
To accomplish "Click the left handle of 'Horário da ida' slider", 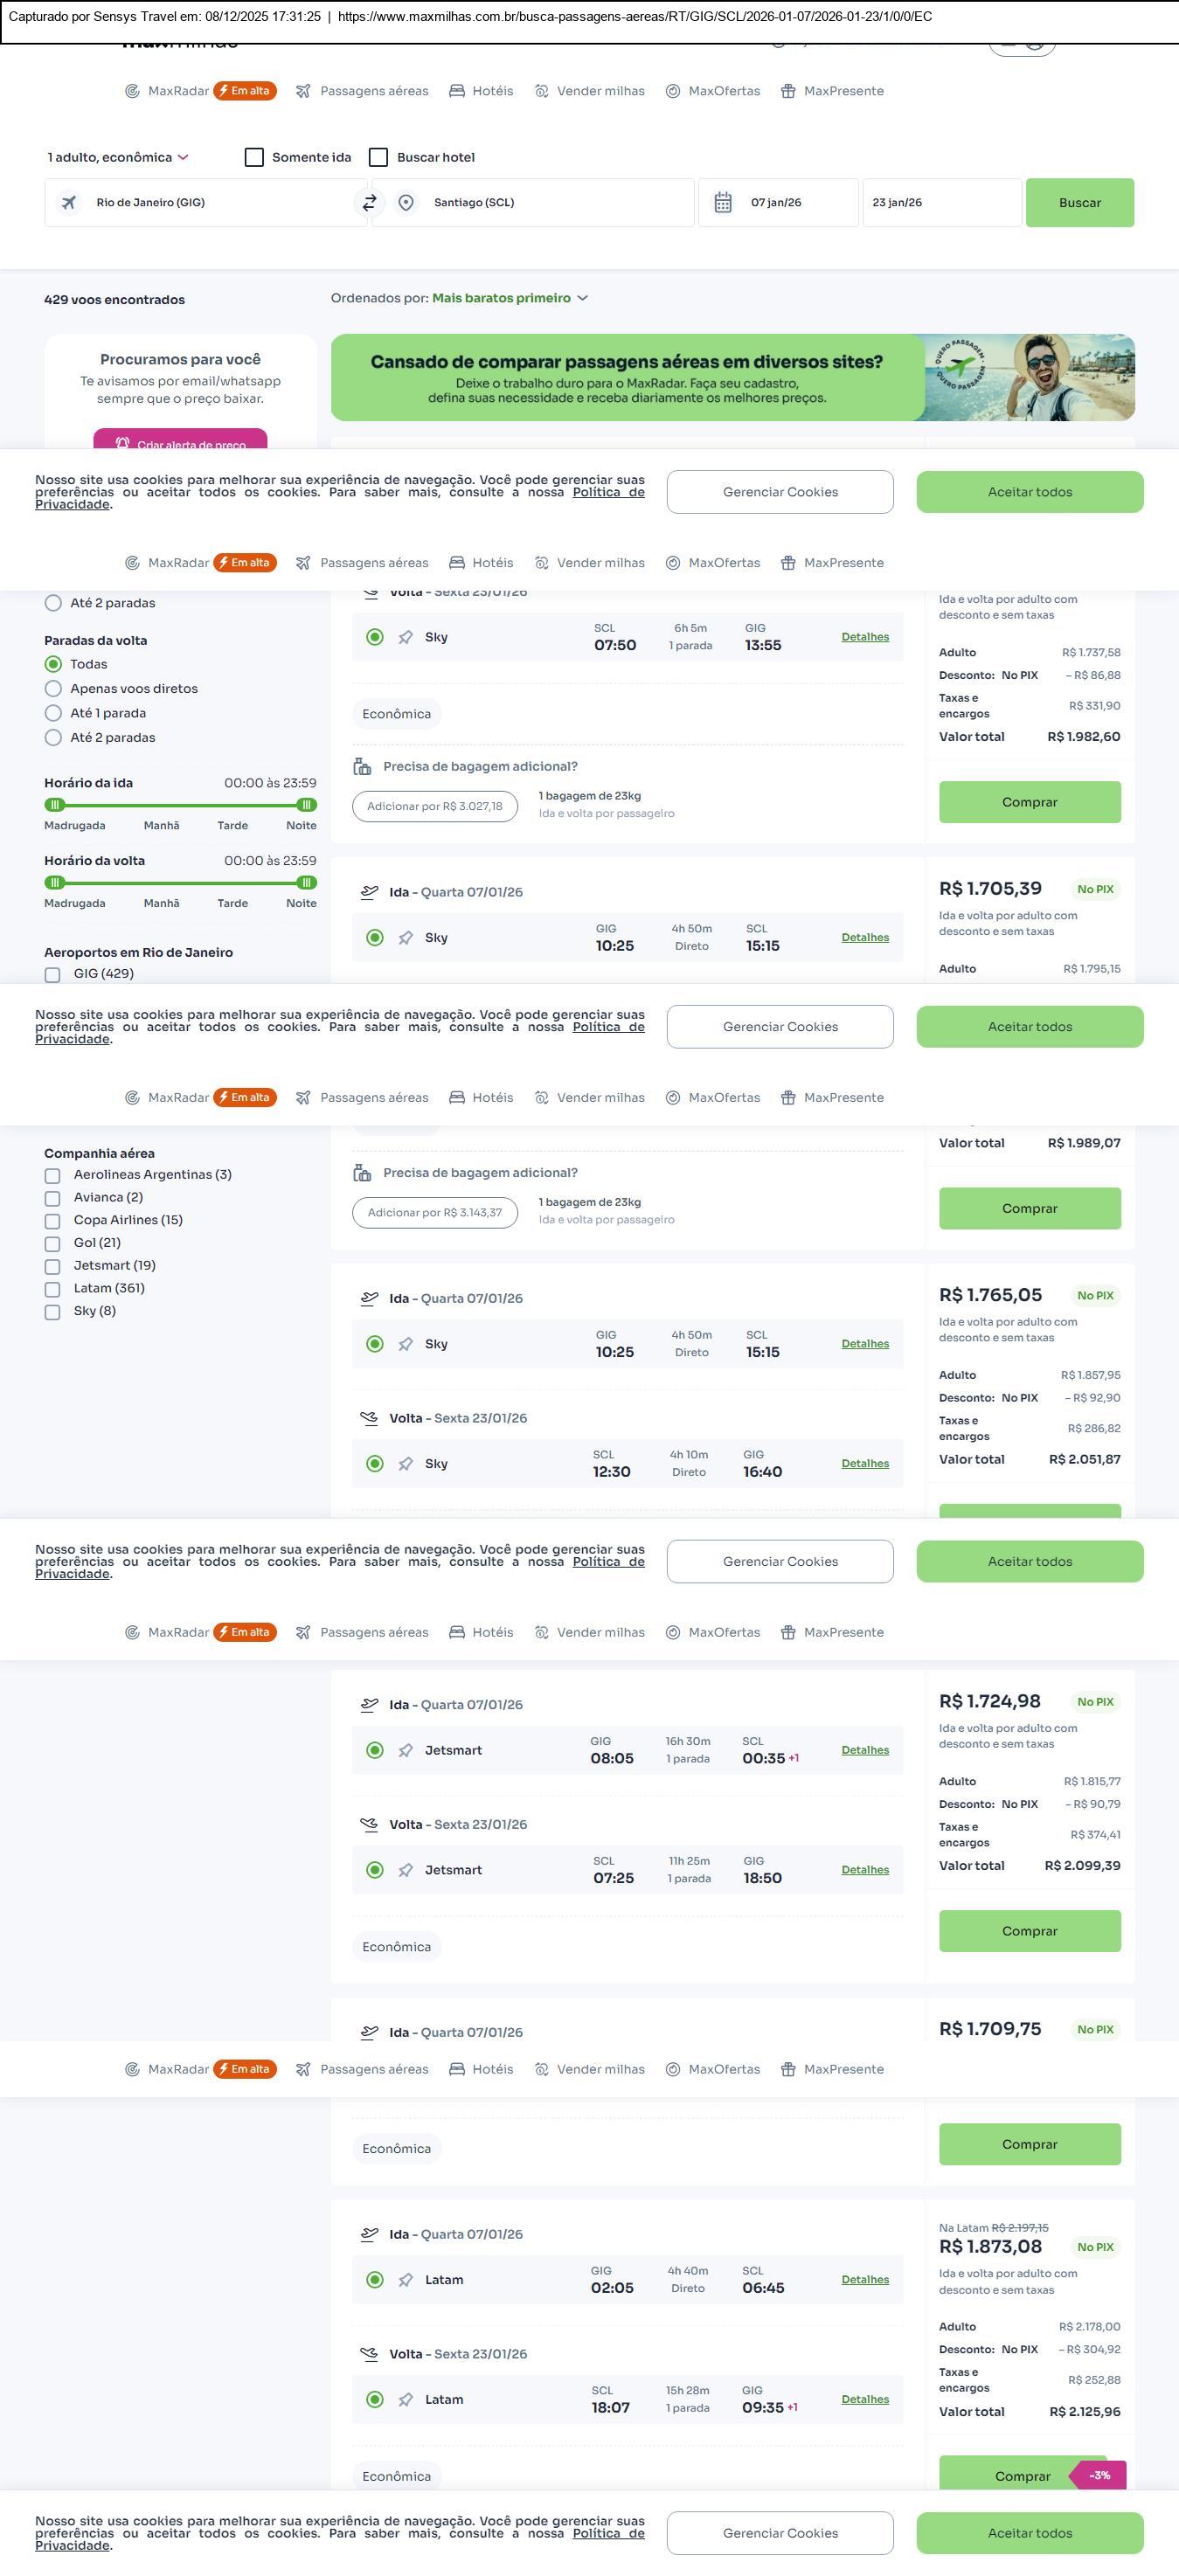I will click(56, 805).
